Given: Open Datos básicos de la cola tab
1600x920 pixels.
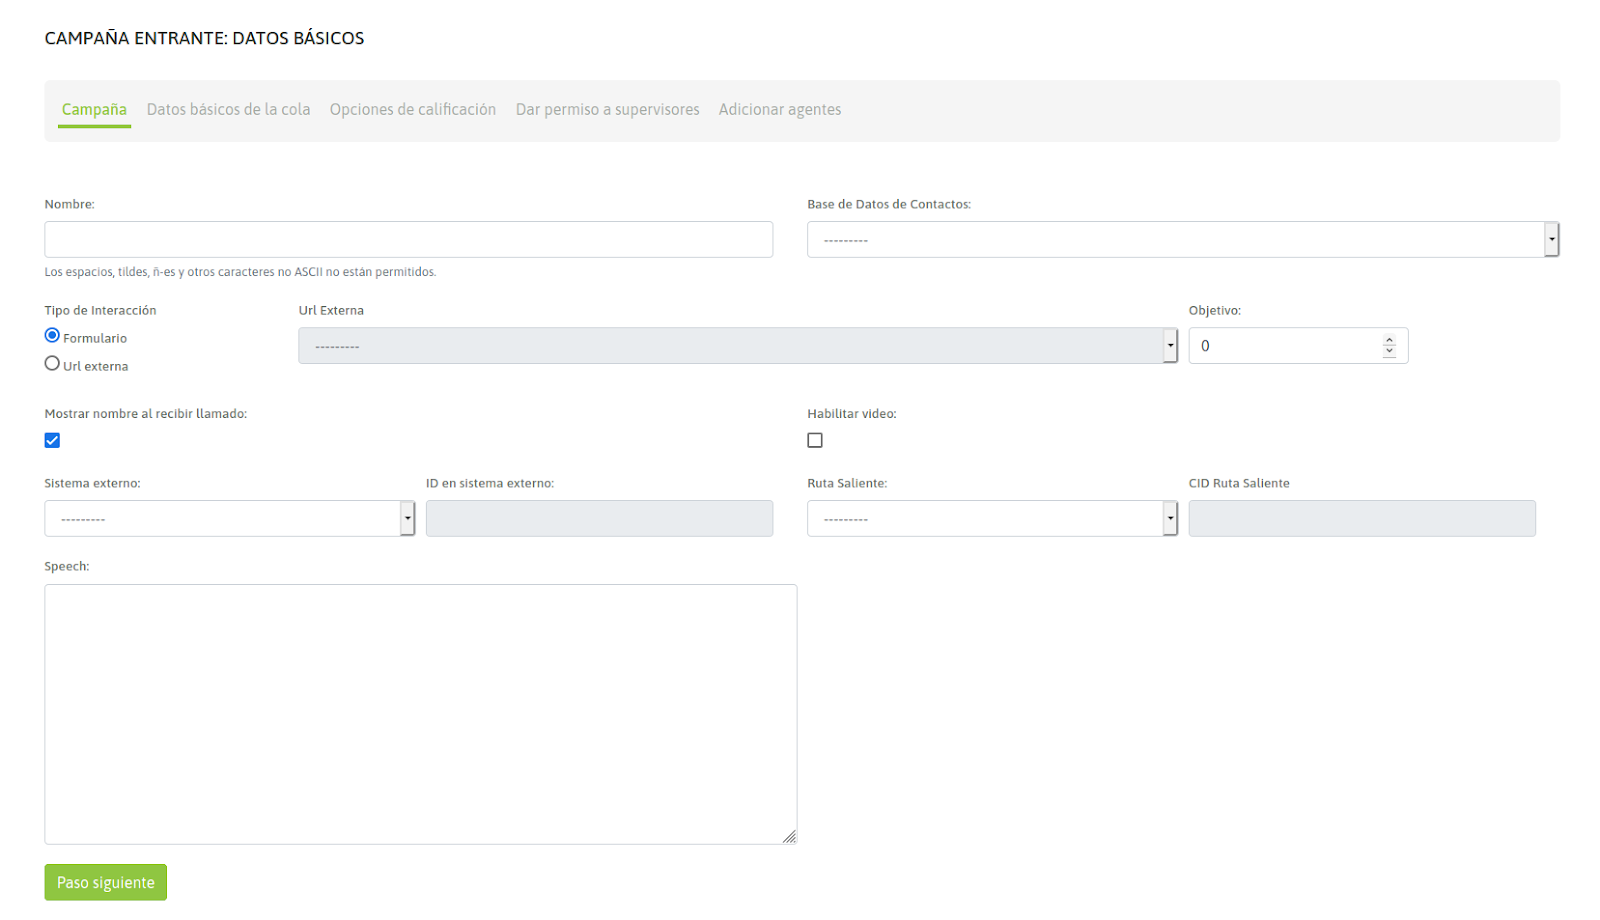Looking at the screenshot, I should coord(228,109).
